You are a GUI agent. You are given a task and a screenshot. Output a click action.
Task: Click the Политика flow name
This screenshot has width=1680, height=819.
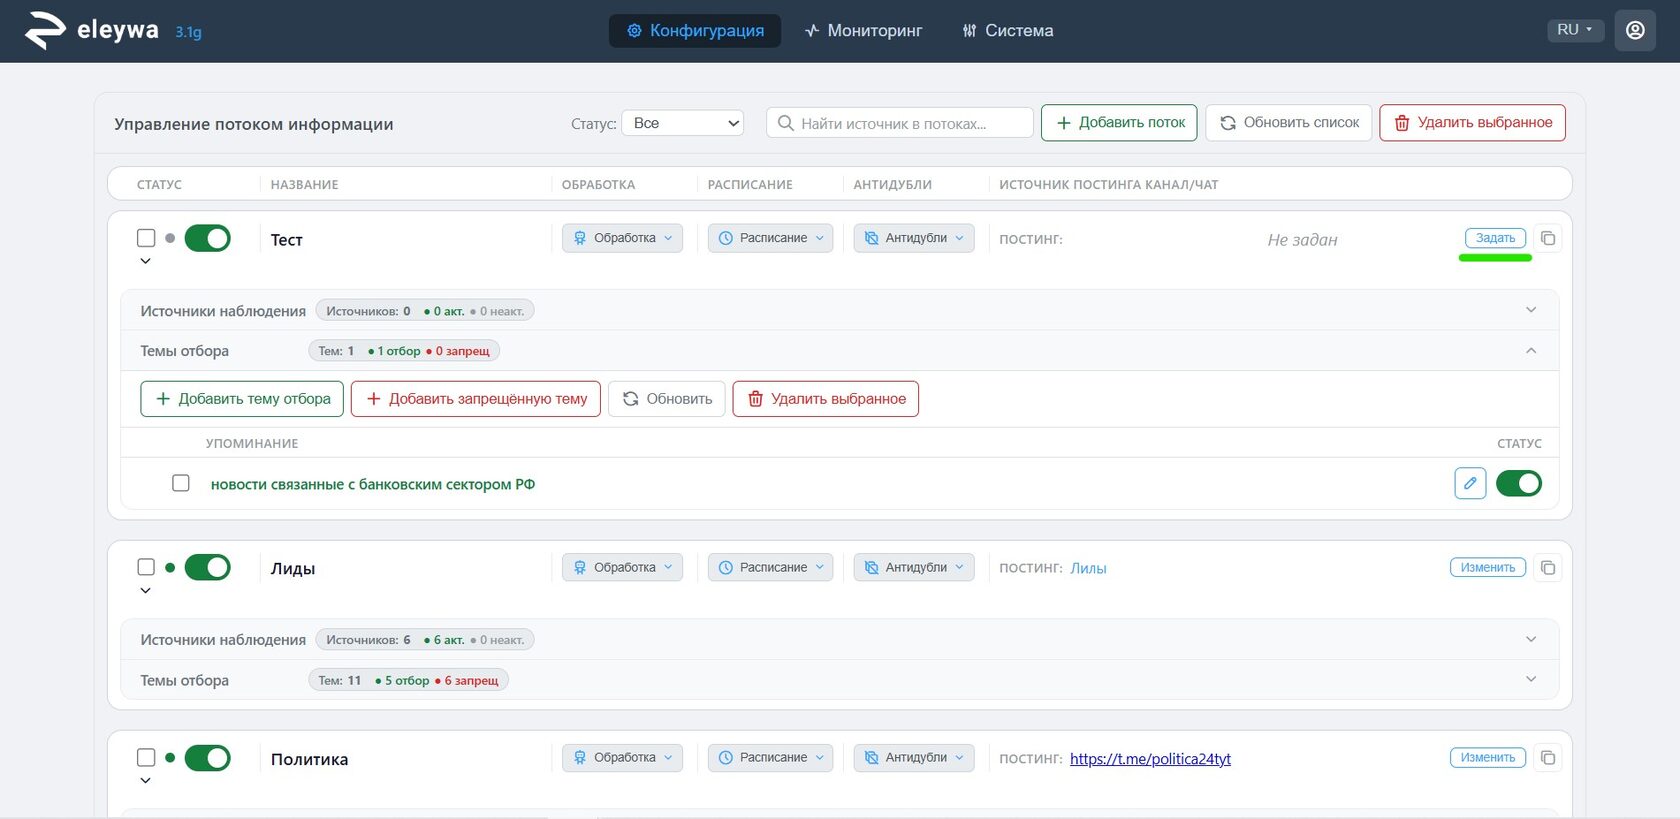tap(310, 760)
